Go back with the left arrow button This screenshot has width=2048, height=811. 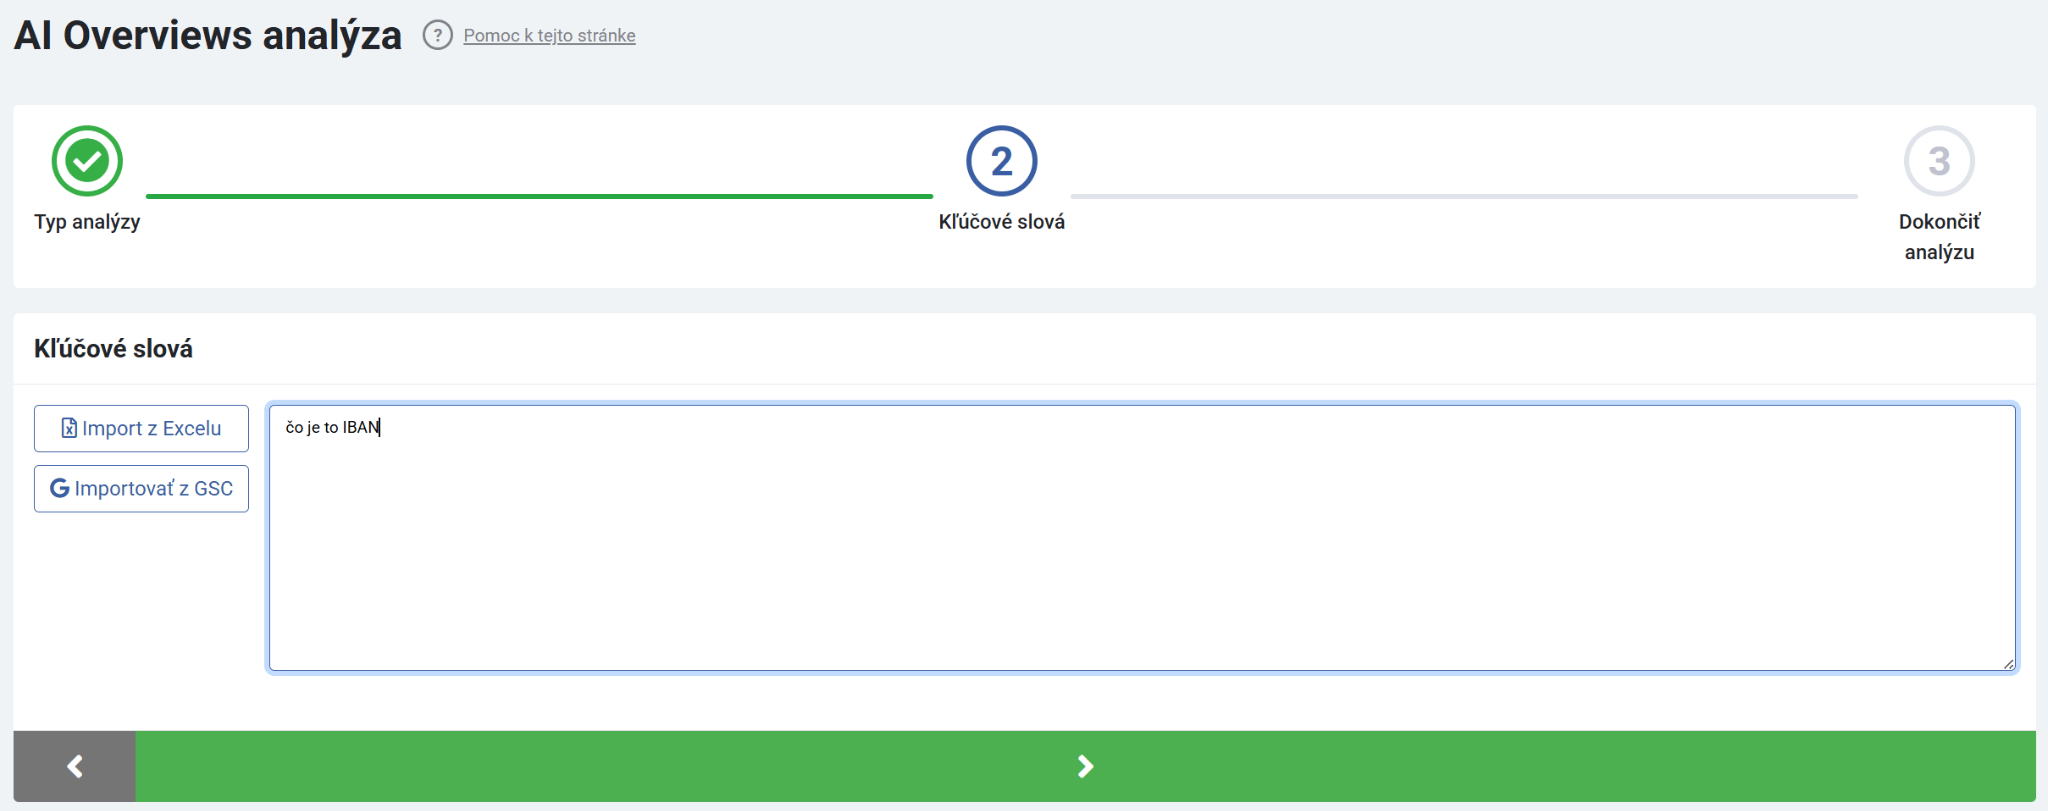click(74, 766)
